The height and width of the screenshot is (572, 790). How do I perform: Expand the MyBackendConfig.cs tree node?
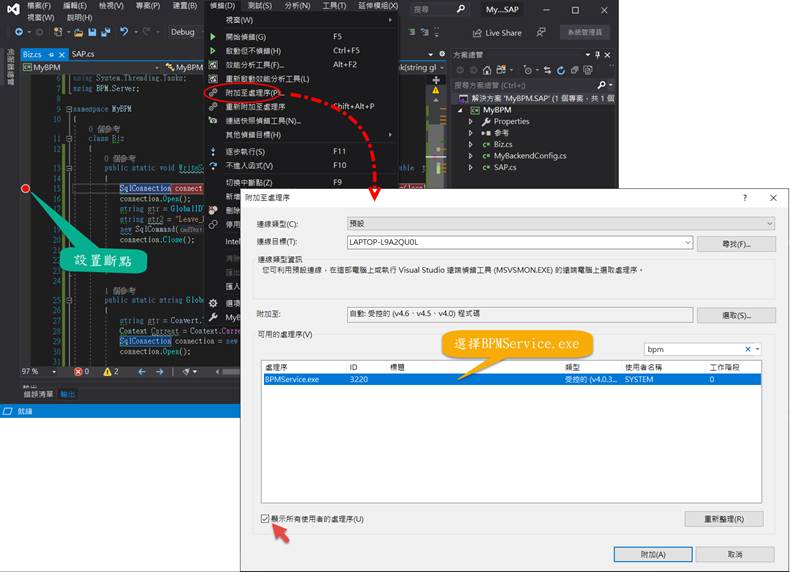point(471,156)
